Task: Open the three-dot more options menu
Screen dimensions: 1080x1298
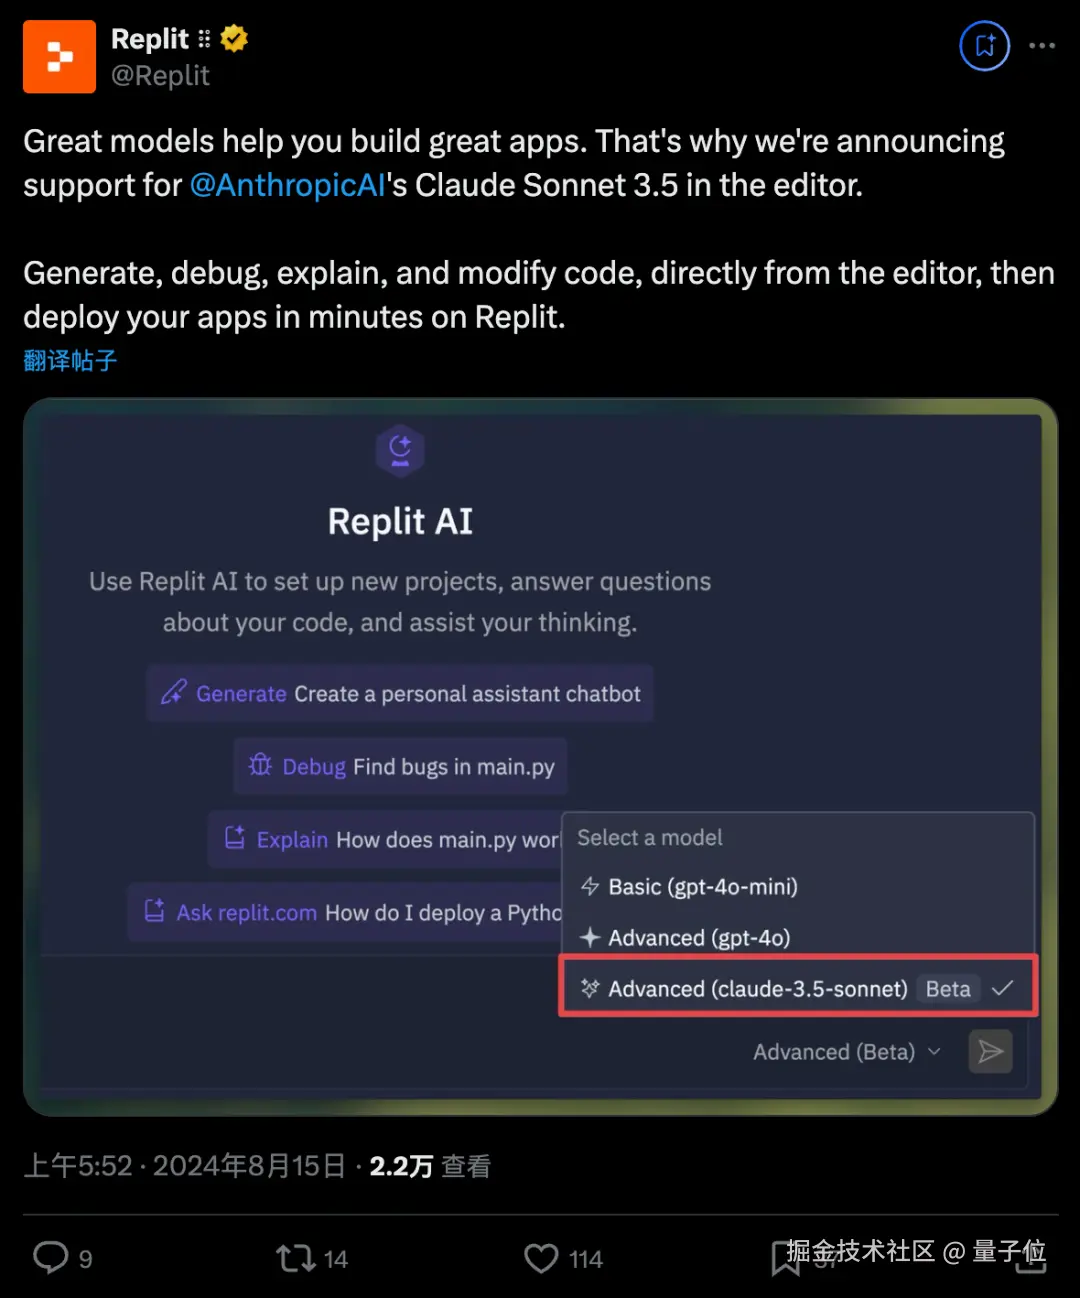Action: (1042, 46)
